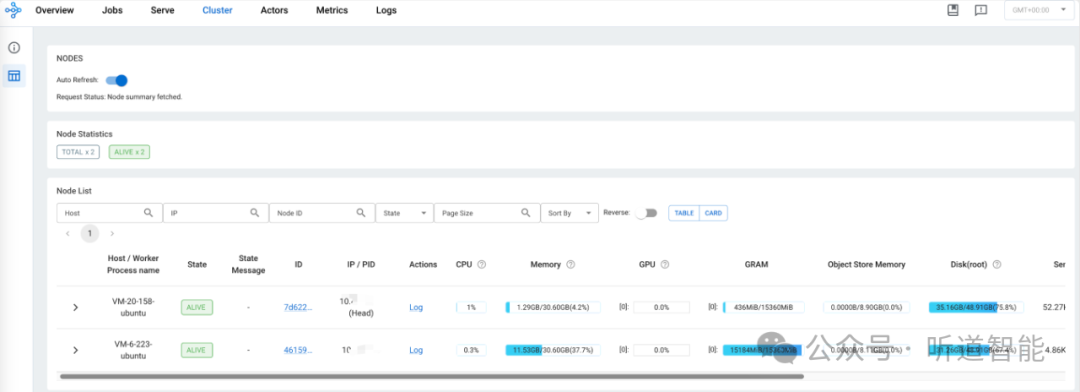Click Disk(root) column help icon
Image resolution: width=1080 pixels, height=392 pixels.
pyautogui.click(x=997, y=265)
